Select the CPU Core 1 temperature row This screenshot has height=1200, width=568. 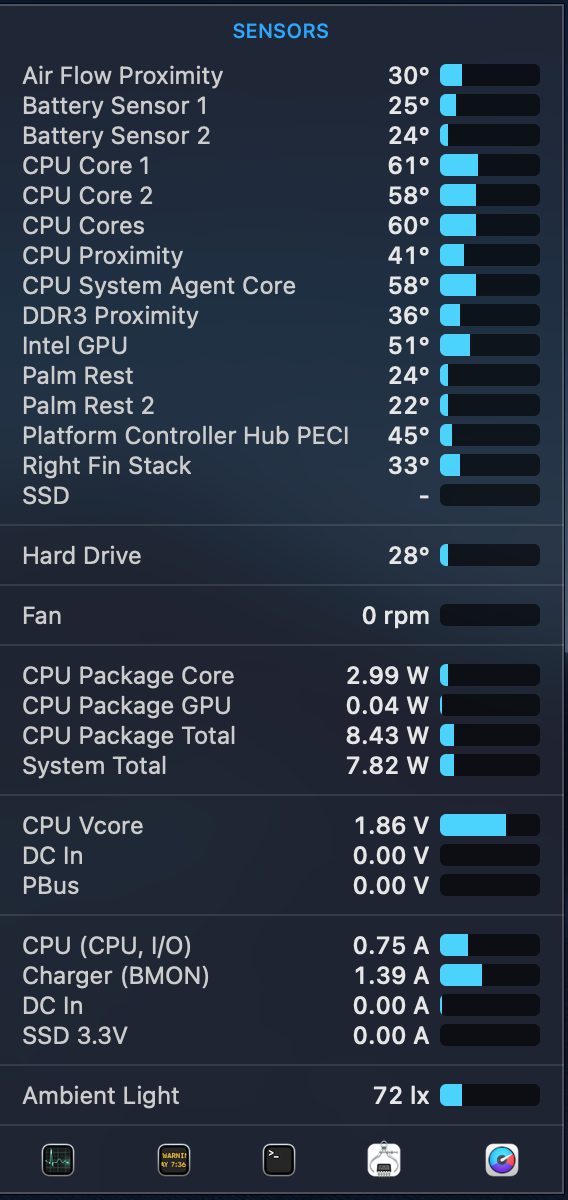(281, 165)
